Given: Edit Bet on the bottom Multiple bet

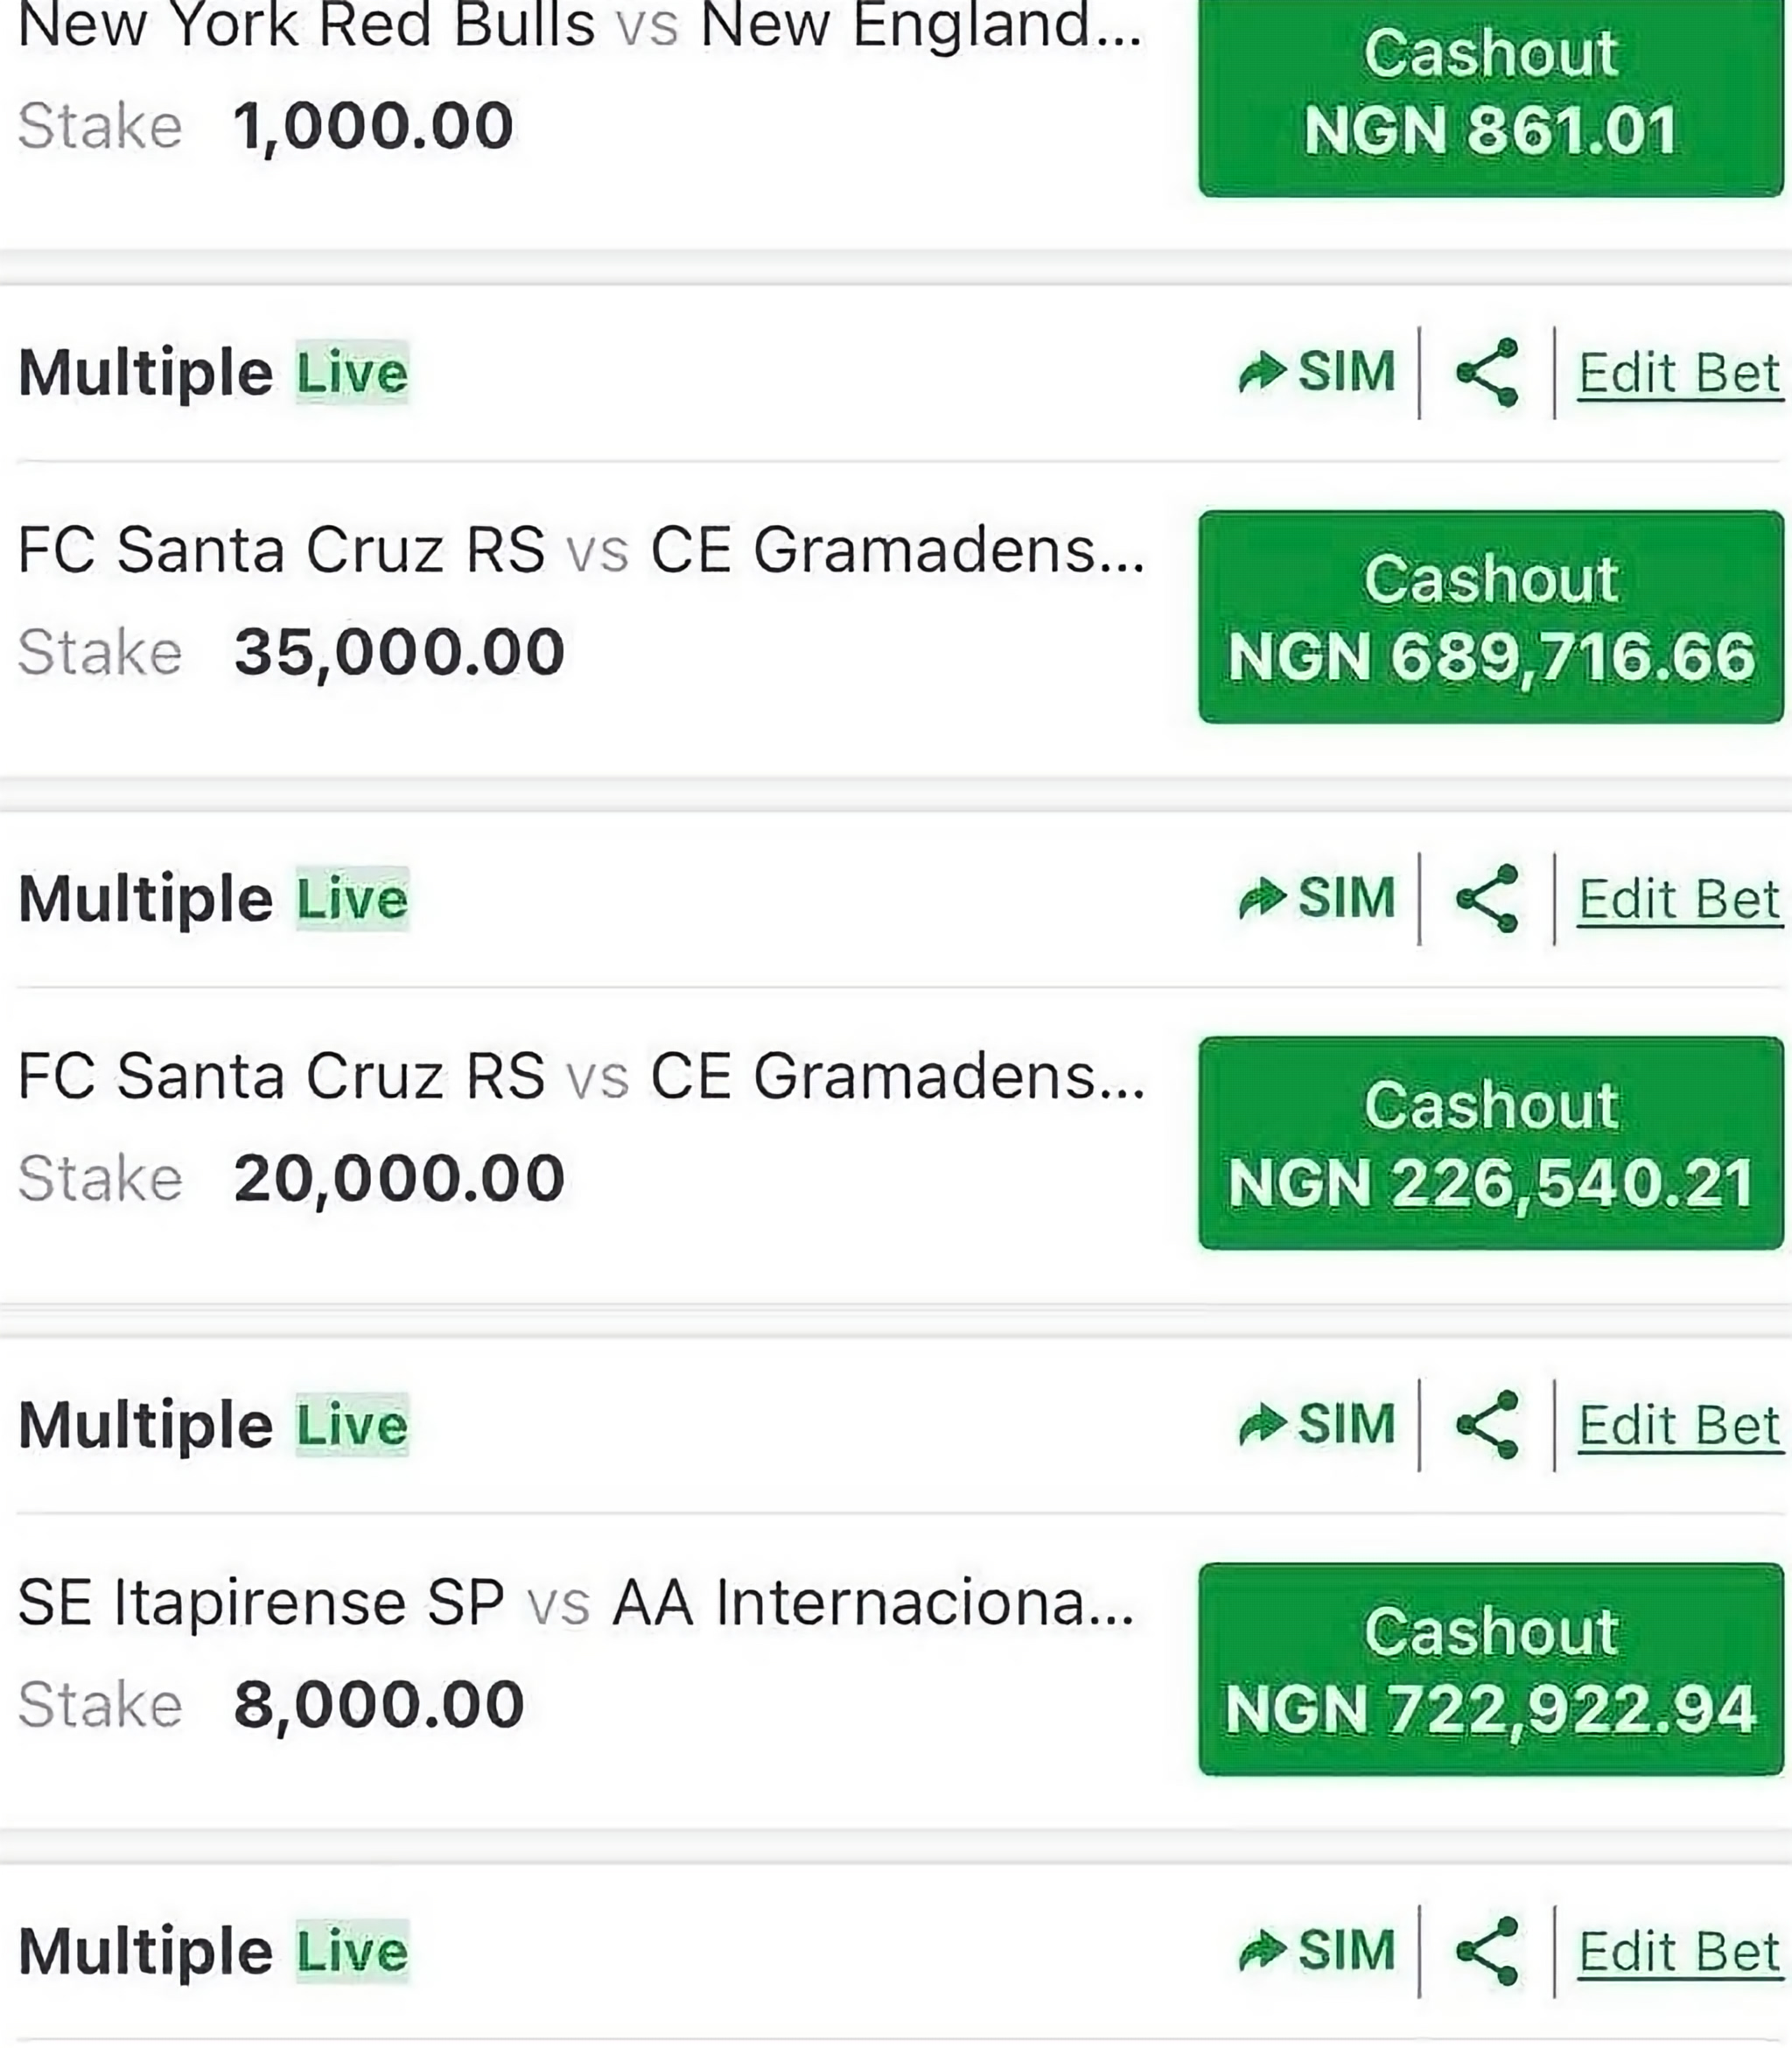Looking at the screenshot, I should pyautogui.click(x=1680, y=1952).
